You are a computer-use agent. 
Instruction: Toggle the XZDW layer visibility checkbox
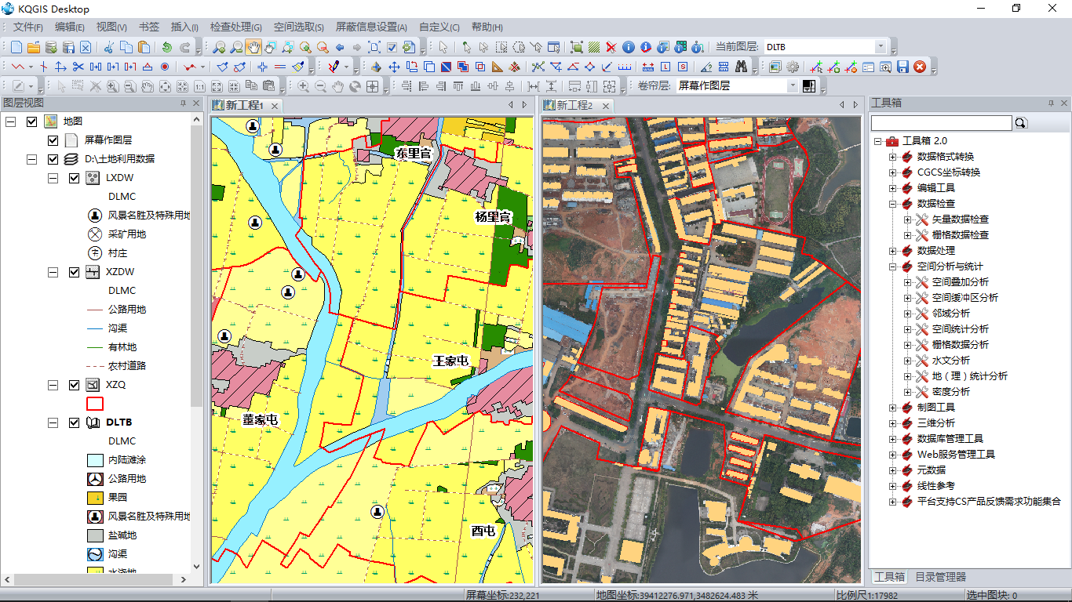[x=74, y=272]
